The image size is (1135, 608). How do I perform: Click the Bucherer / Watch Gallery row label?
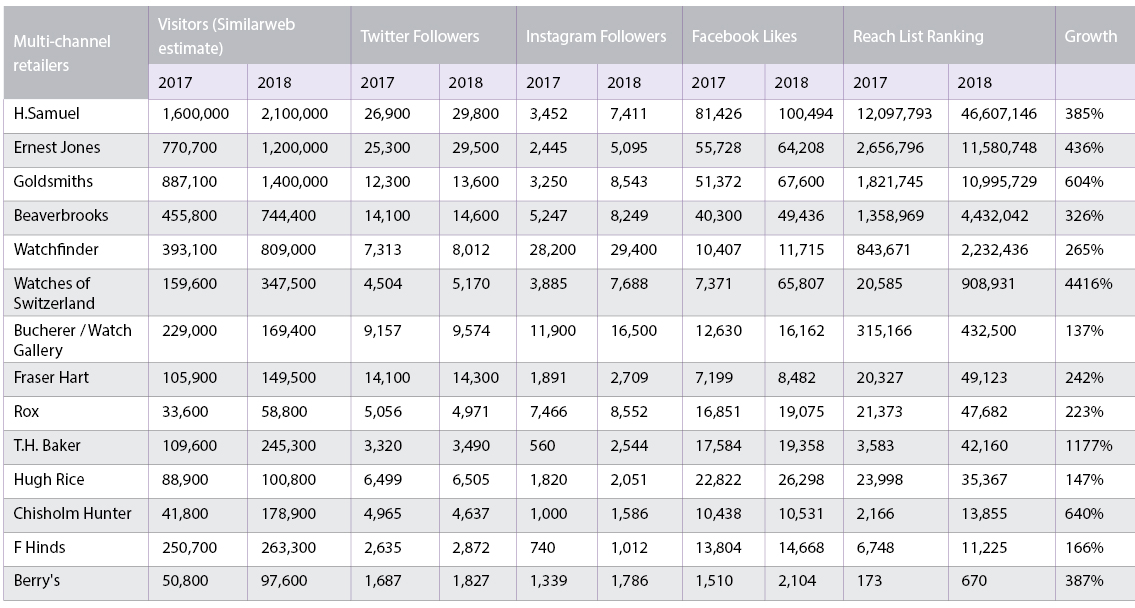click(x=73, y=340)
